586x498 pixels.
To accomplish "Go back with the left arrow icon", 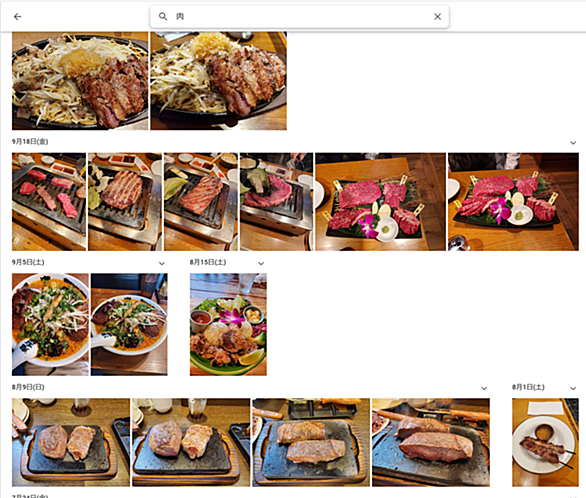I will point(18,16).
